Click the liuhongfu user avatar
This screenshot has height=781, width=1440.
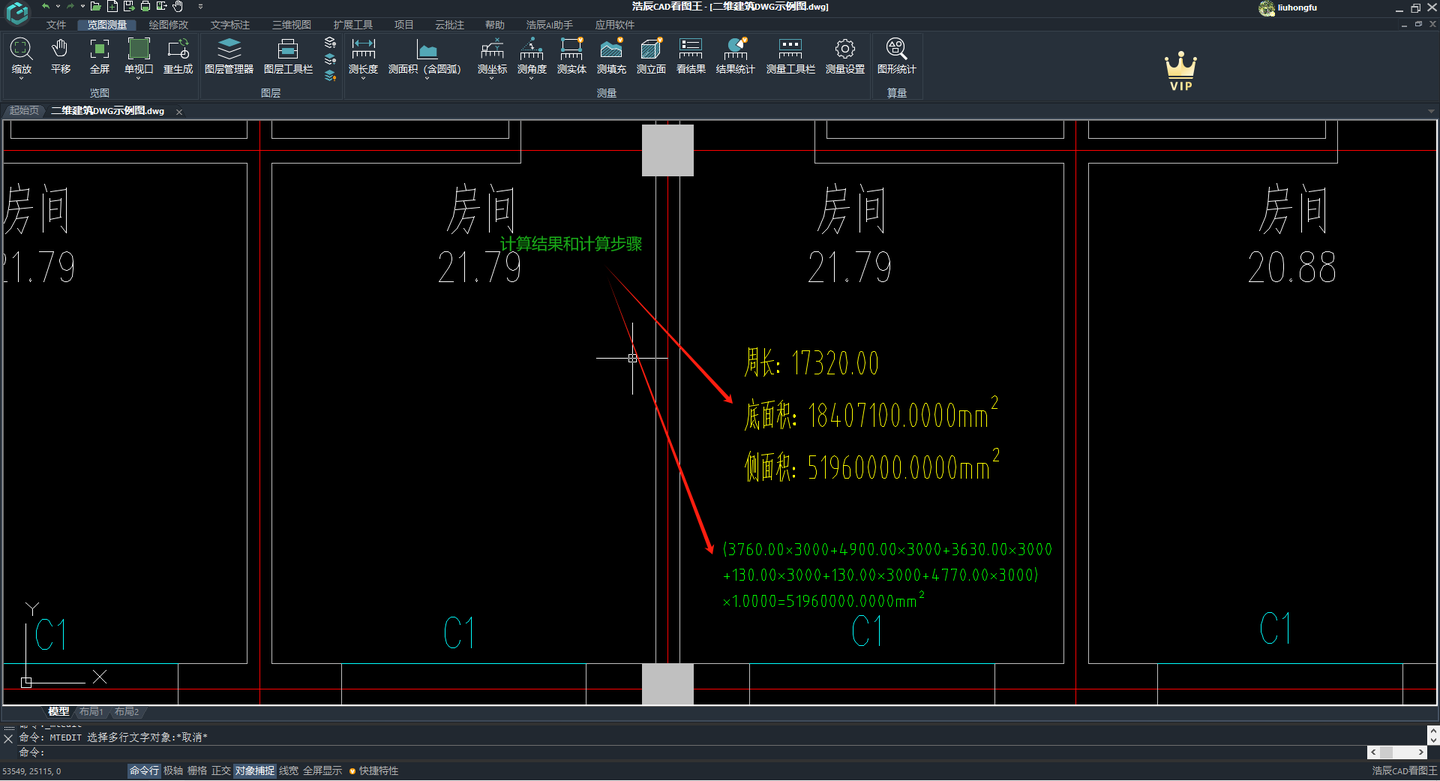(x=1267, y=8)
